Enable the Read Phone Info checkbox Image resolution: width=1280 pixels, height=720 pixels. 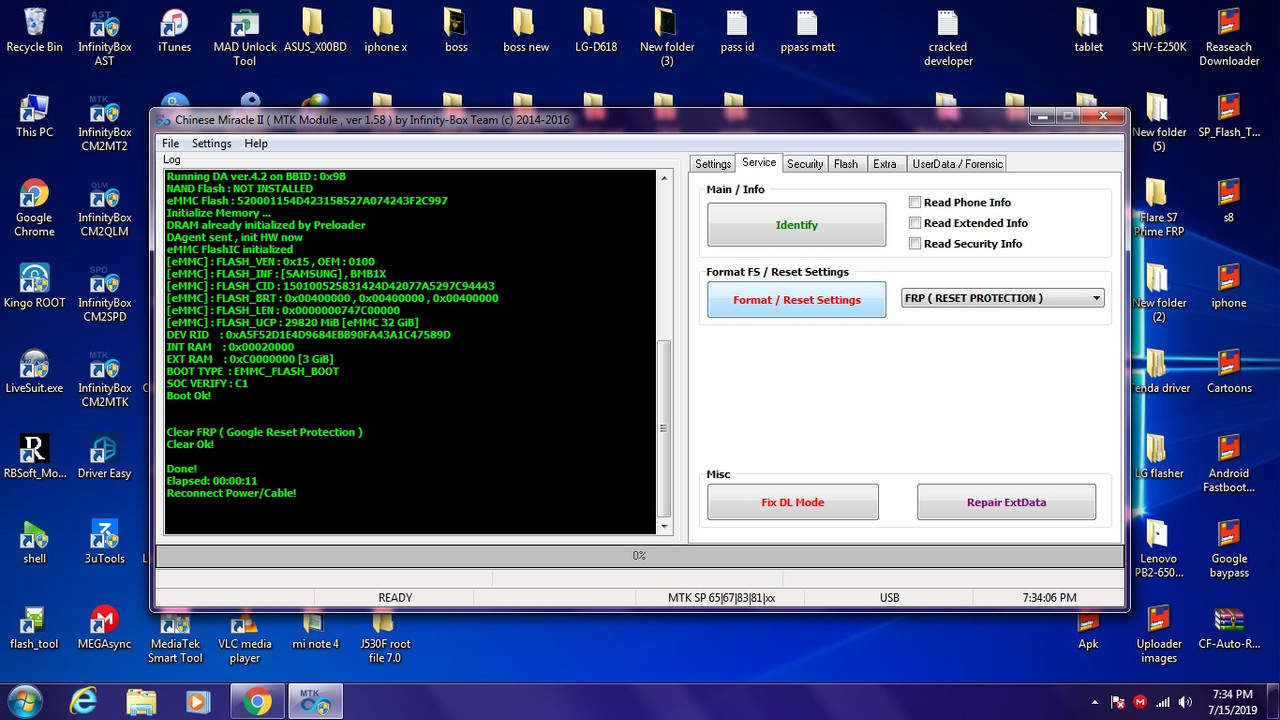click(915, 202)
